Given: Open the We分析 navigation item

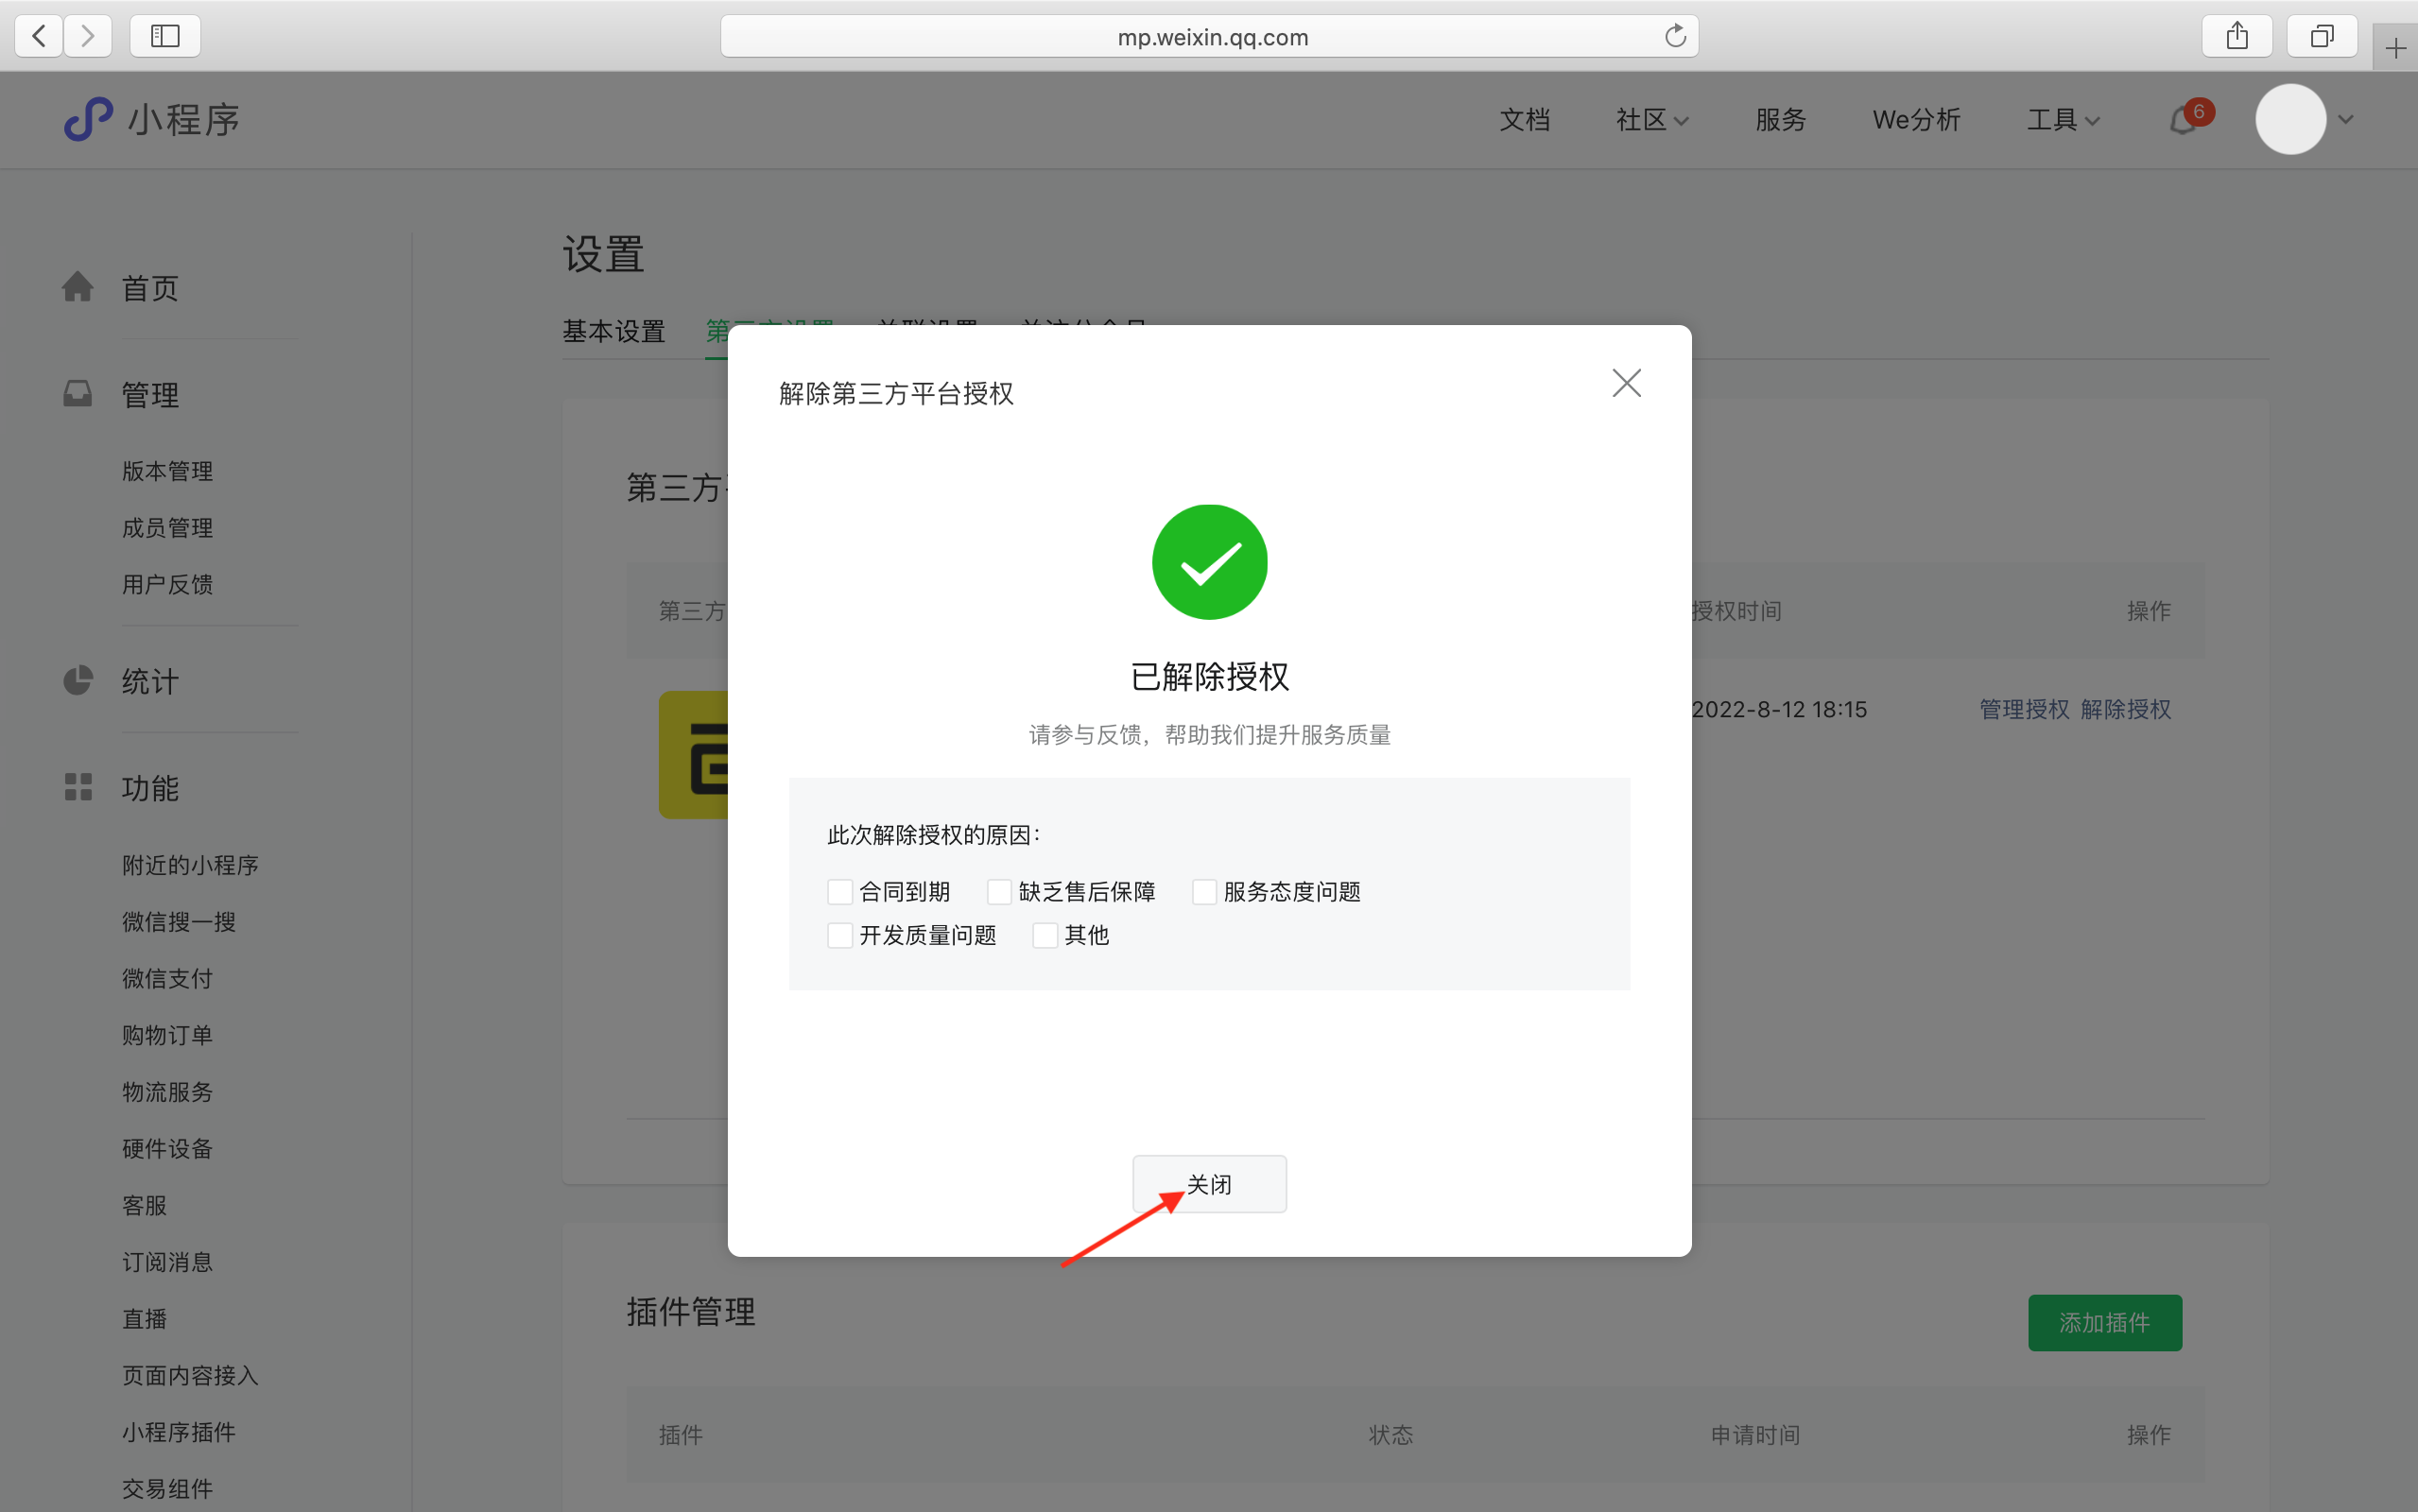Looking at the screenshot, I should coord(1916,120).
